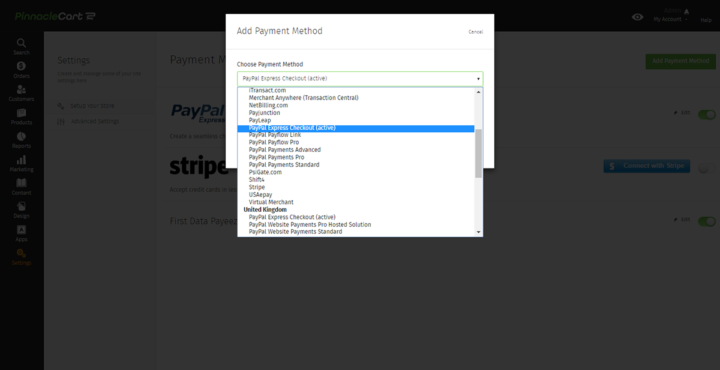Click the Add Payment Method green button
This screenshot has height=370, width=720.
[x=681, y=61]
